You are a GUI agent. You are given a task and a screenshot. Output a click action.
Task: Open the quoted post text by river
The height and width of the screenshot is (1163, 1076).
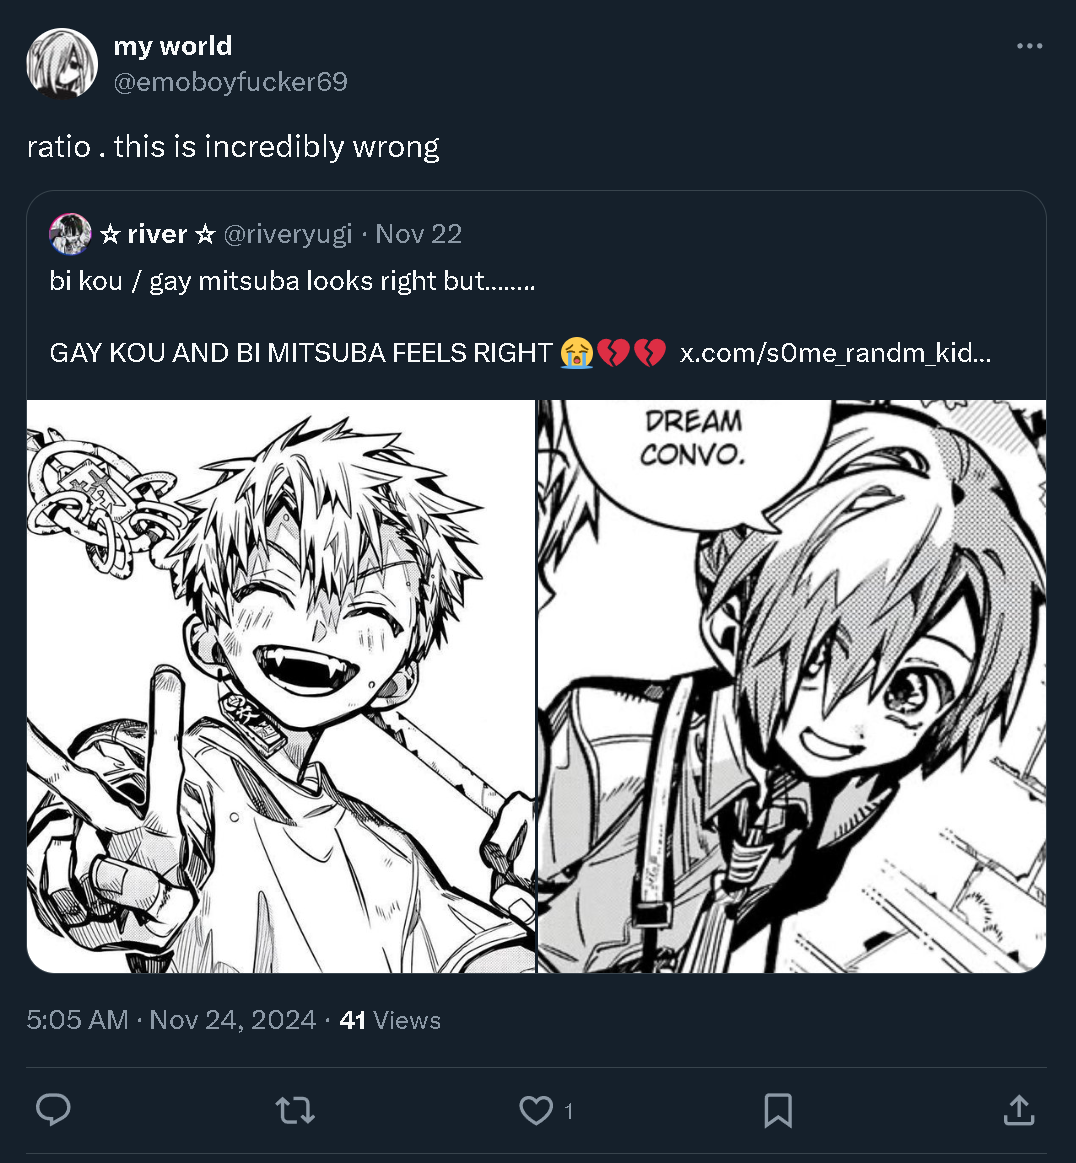[520, 317]
